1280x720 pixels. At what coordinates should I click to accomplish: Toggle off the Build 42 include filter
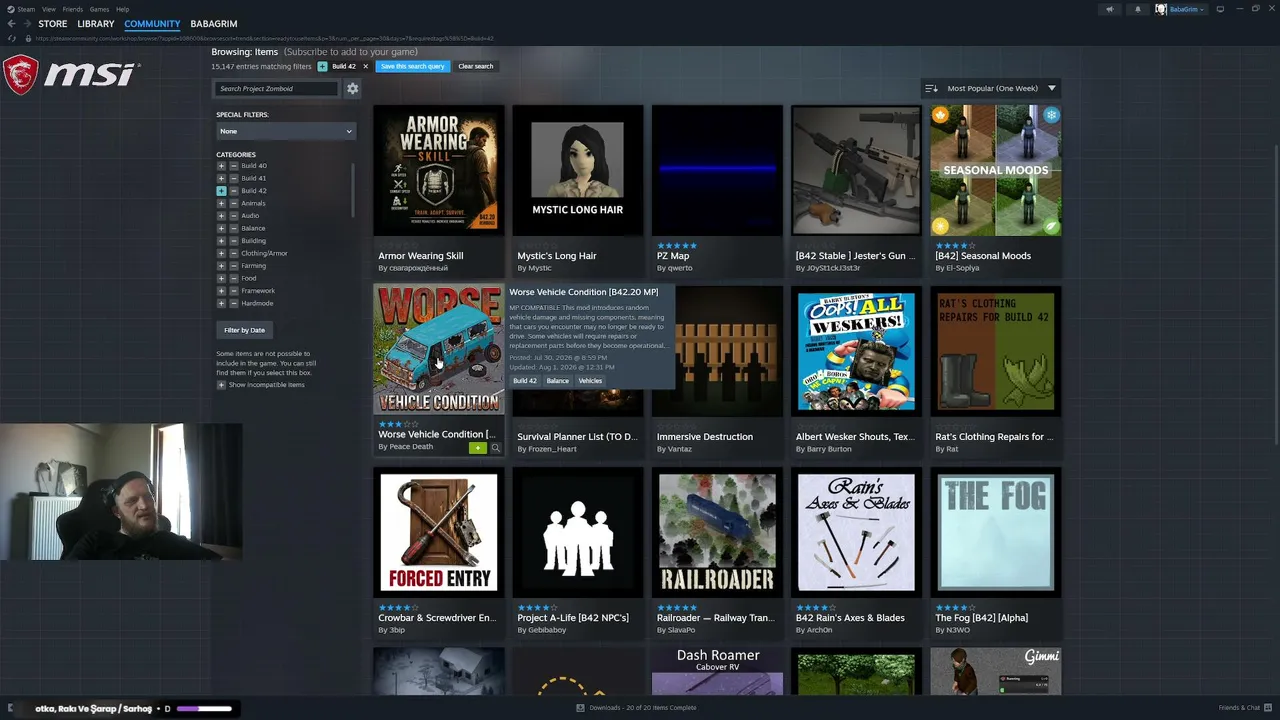coord(221,191)
